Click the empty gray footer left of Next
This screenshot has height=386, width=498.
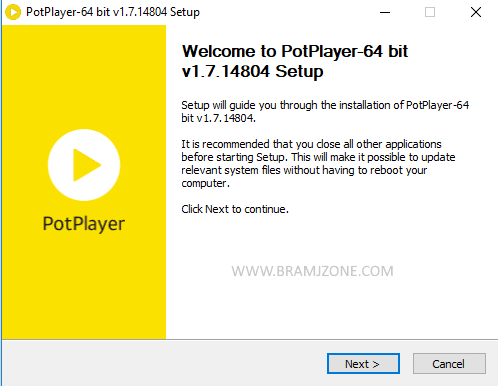163,363
